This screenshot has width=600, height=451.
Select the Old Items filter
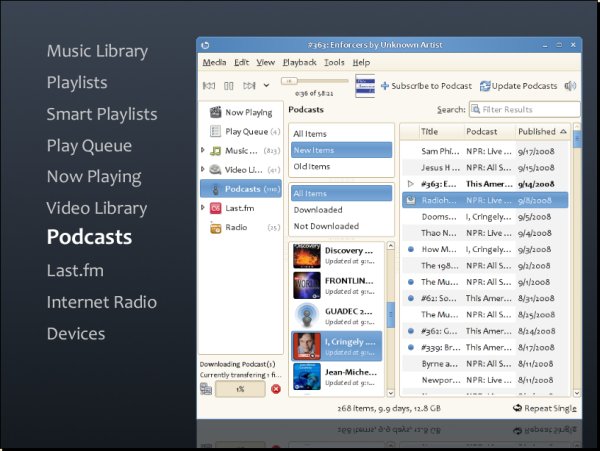[341, 166]
